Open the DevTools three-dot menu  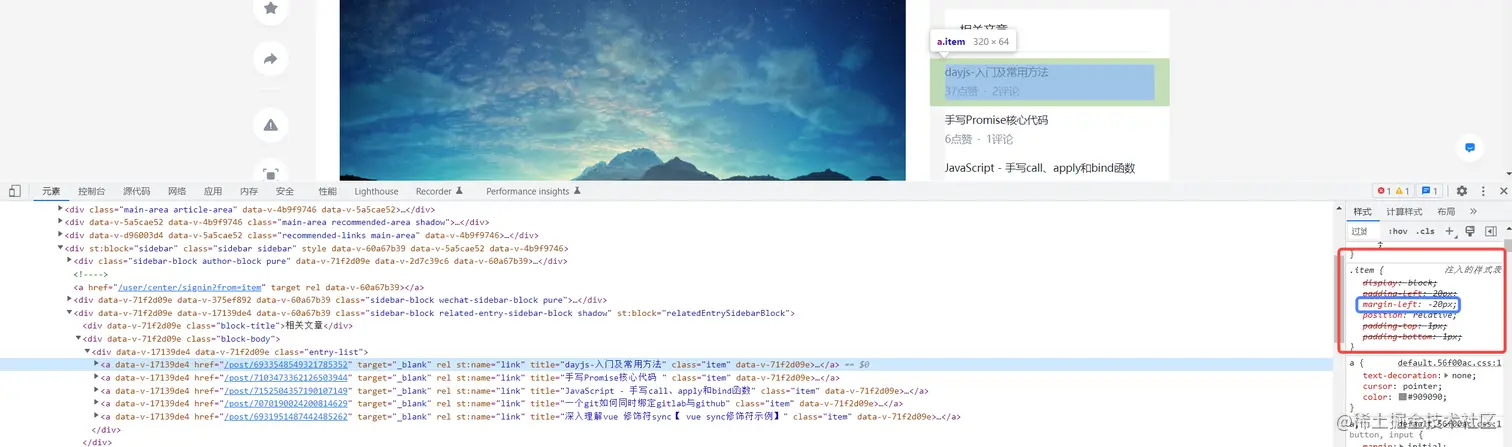[x=1482, y=191]
